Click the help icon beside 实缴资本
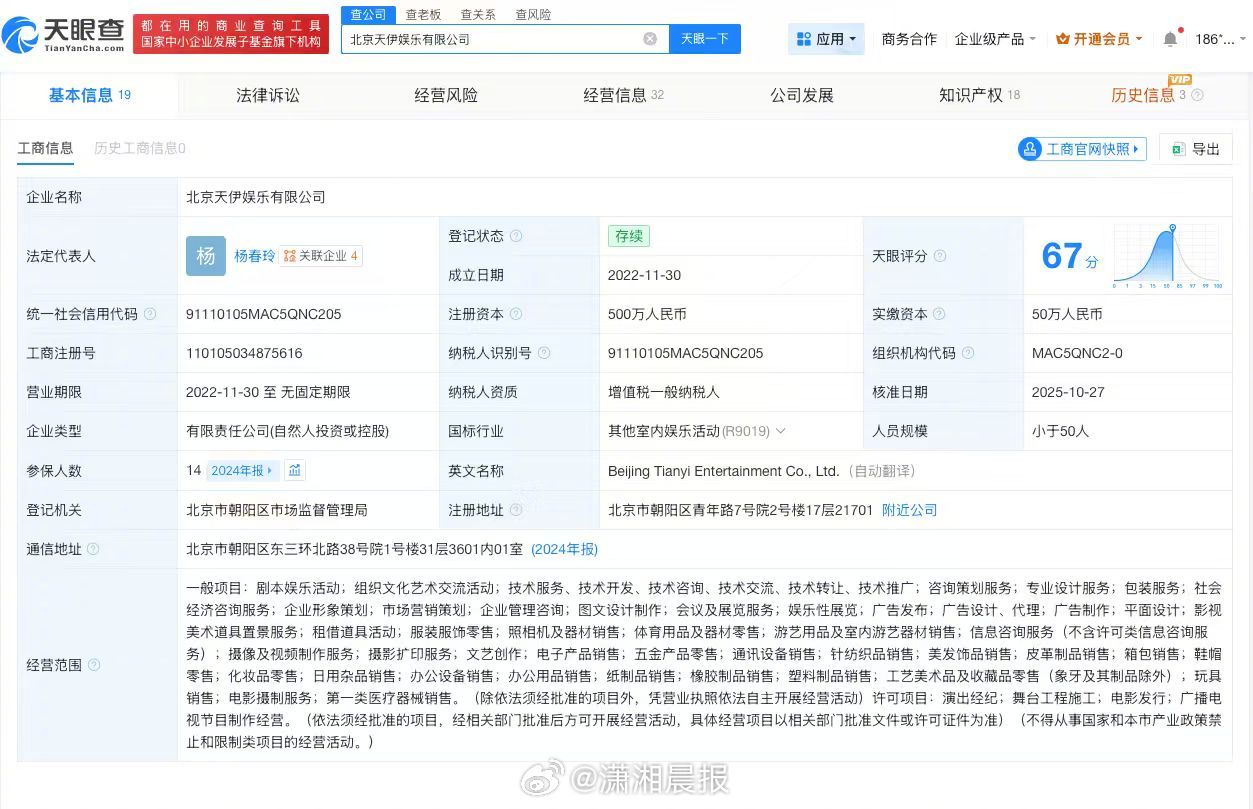 pos(940,314)
